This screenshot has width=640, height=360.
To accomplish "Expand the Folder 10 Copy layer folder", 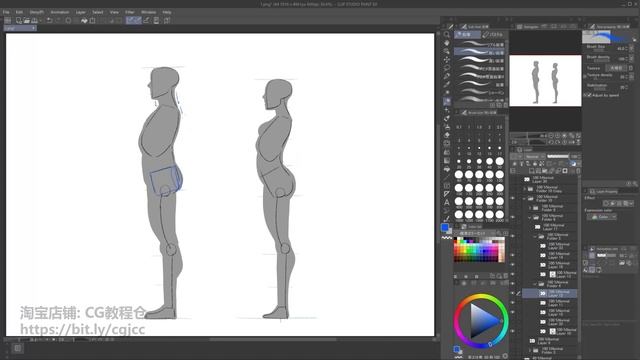I will click(525, 189).
